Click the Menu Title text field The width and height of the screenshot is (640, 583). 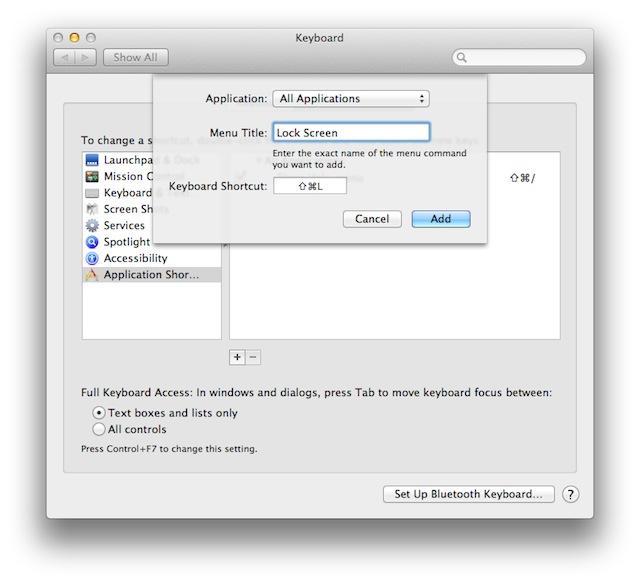click(x=351, y=132)
